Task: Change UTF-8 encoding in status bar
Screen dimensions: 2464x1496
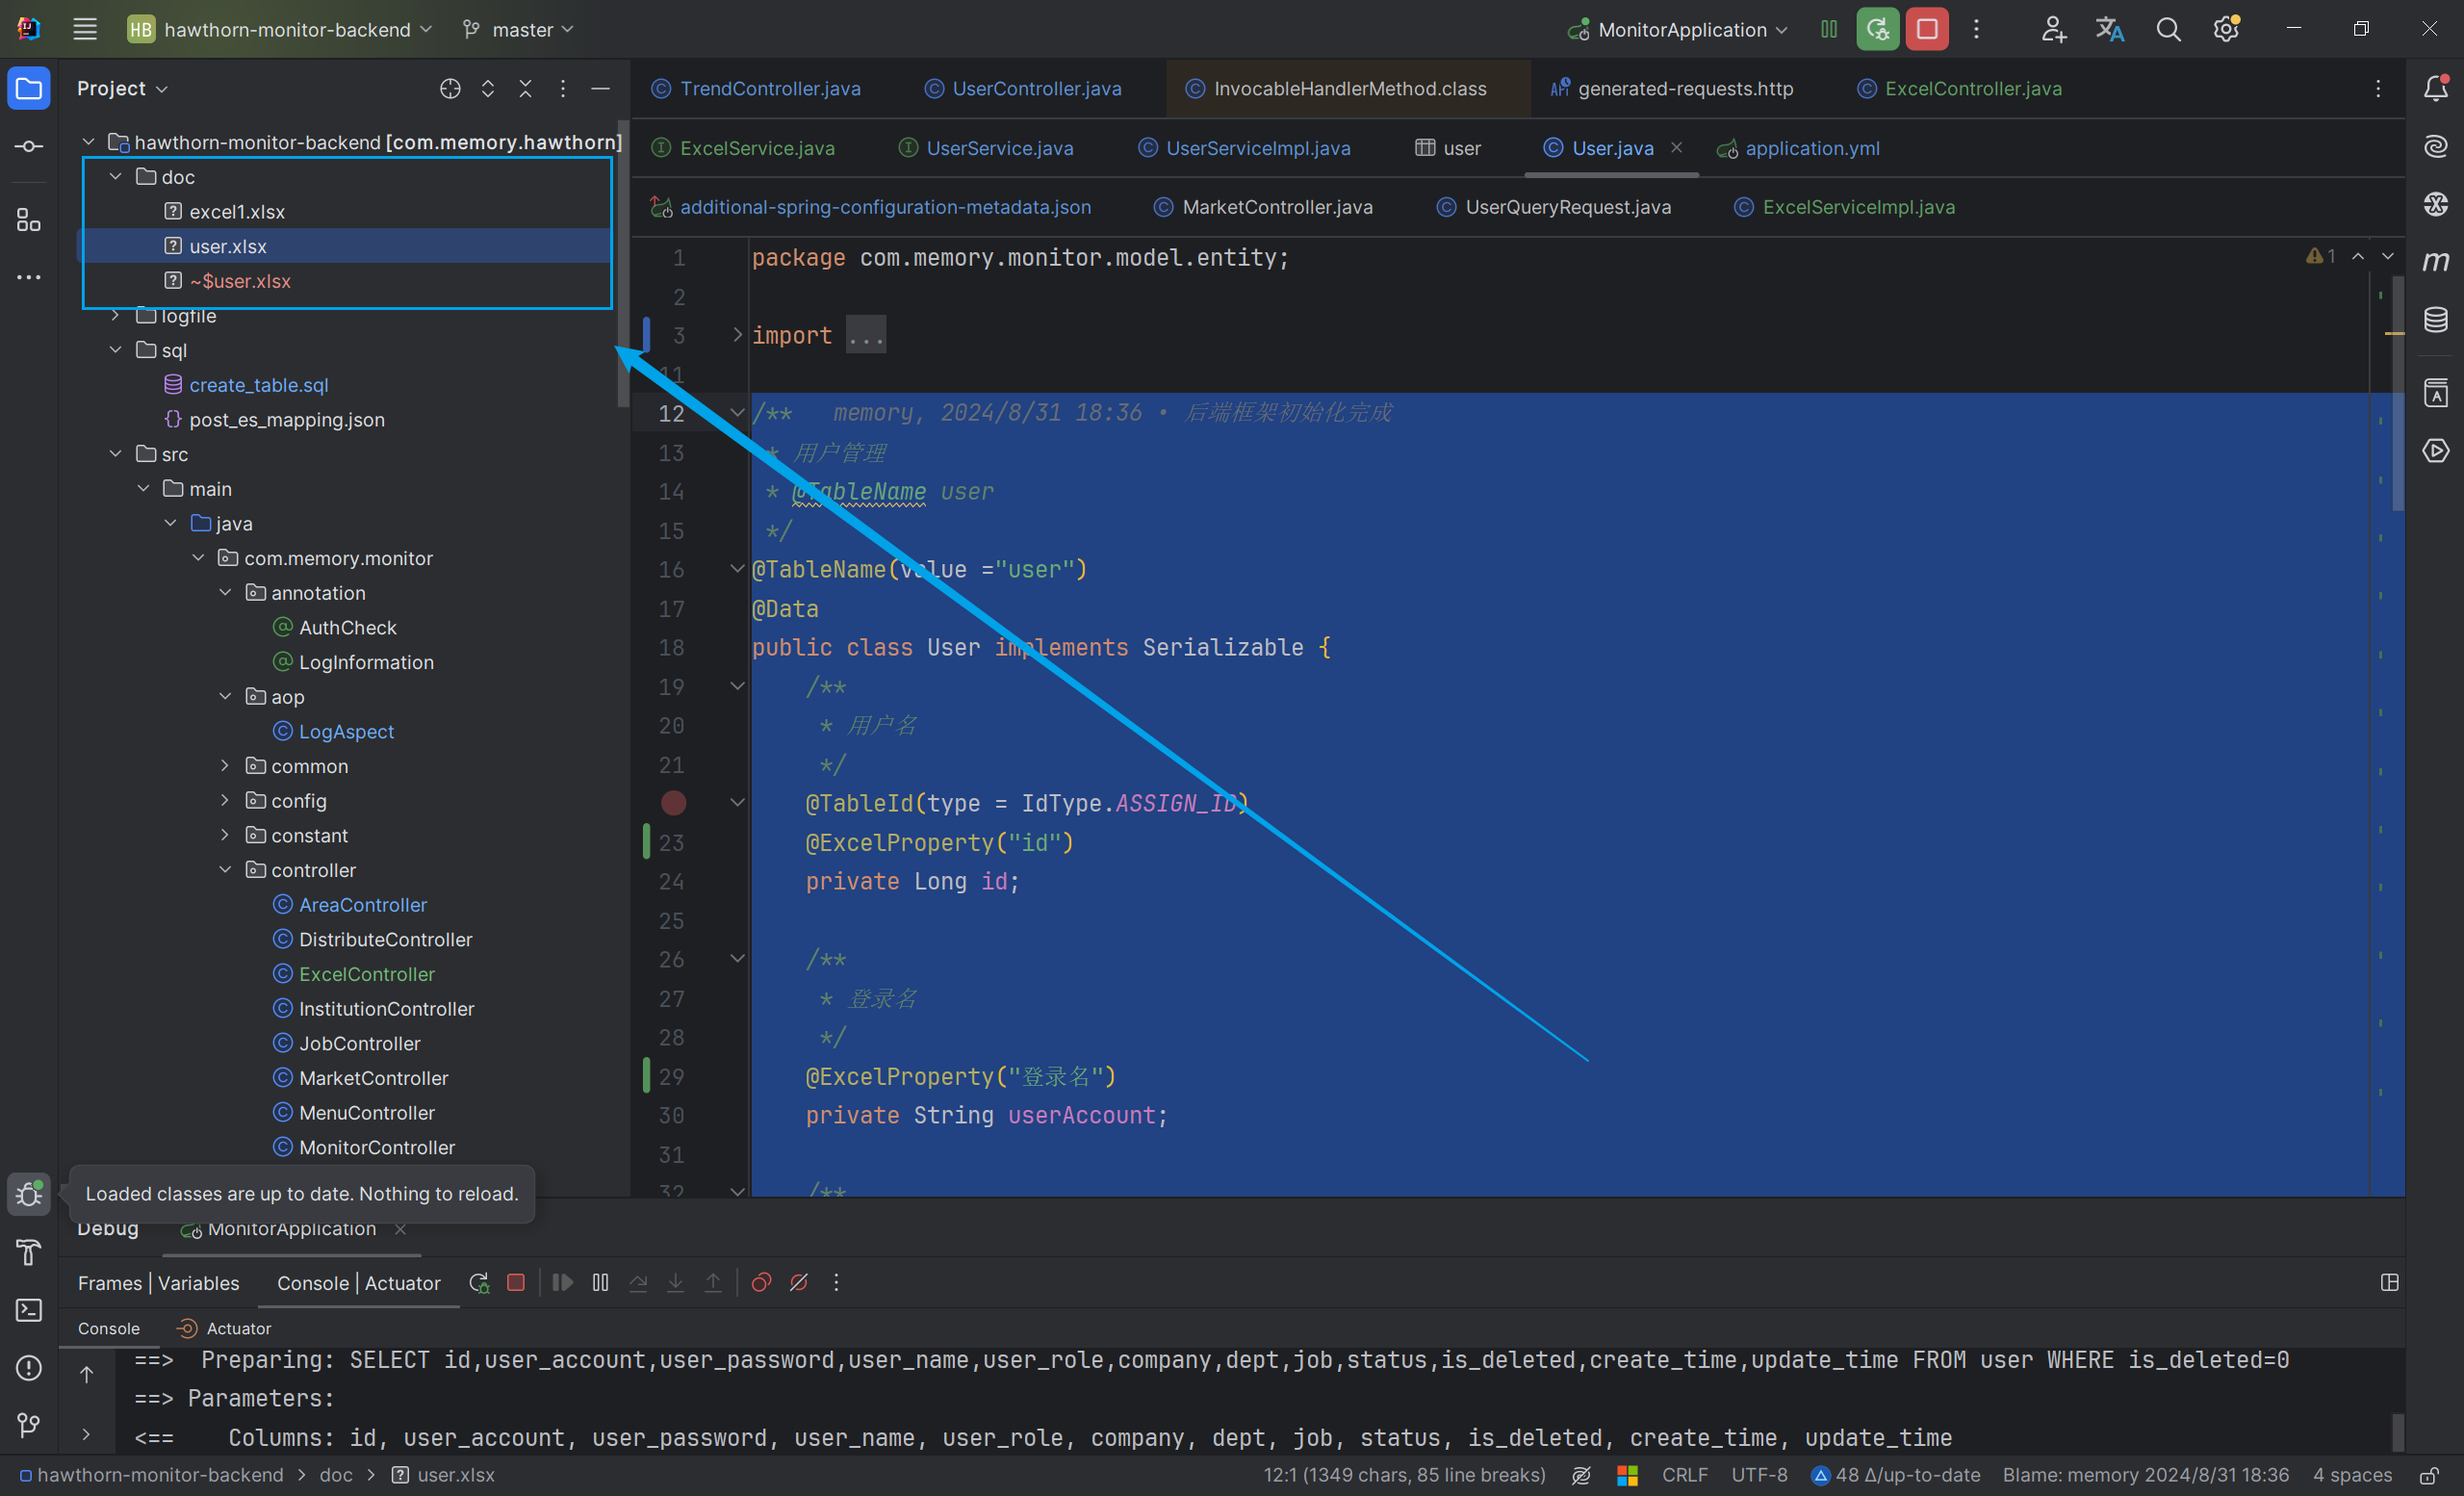Action: tap(1759, 1476)
